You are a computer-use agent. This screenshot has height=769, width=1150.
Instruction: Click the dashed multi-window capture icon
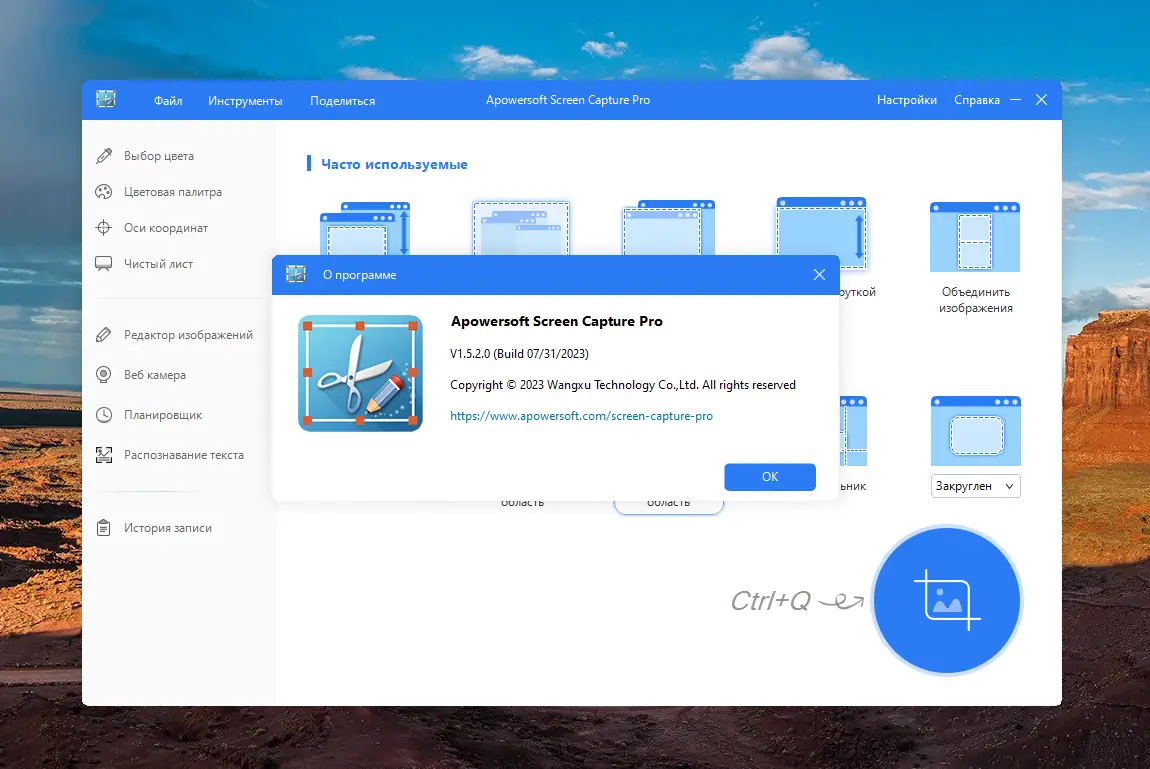521,228
